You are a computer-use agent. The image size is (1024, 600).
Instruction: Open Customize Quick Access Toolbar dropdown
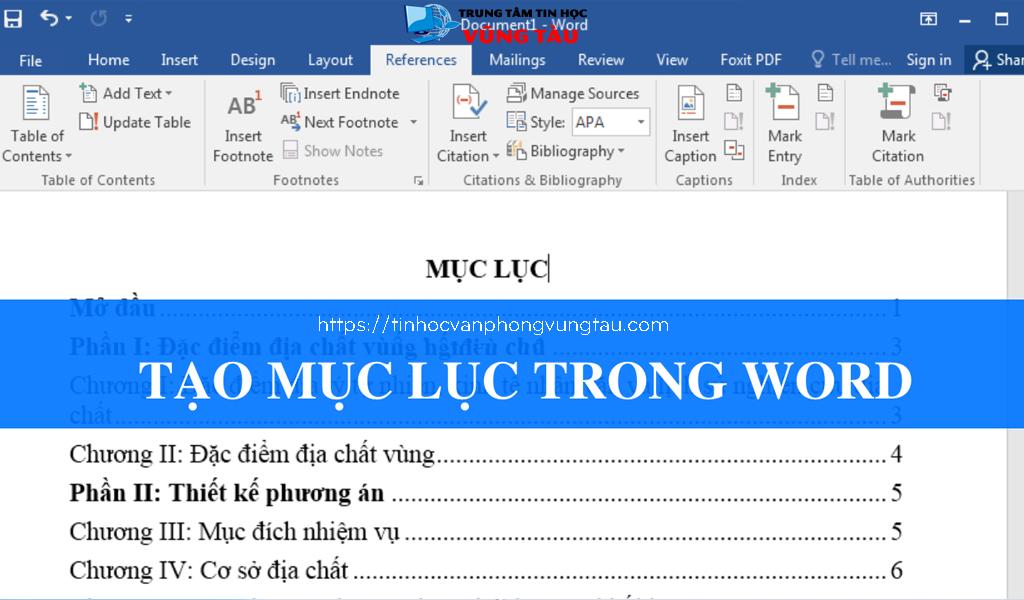click(x=129, y=18)
